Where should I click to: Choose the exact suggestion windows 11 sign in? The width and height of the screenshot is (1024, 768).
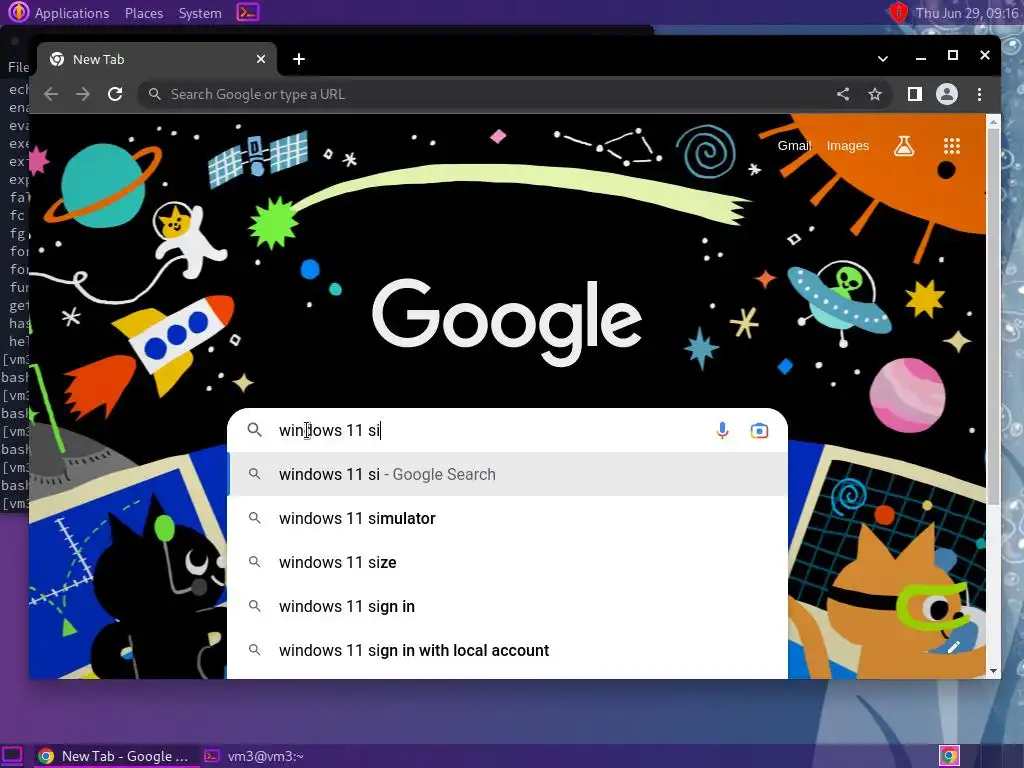pos(507,607)
